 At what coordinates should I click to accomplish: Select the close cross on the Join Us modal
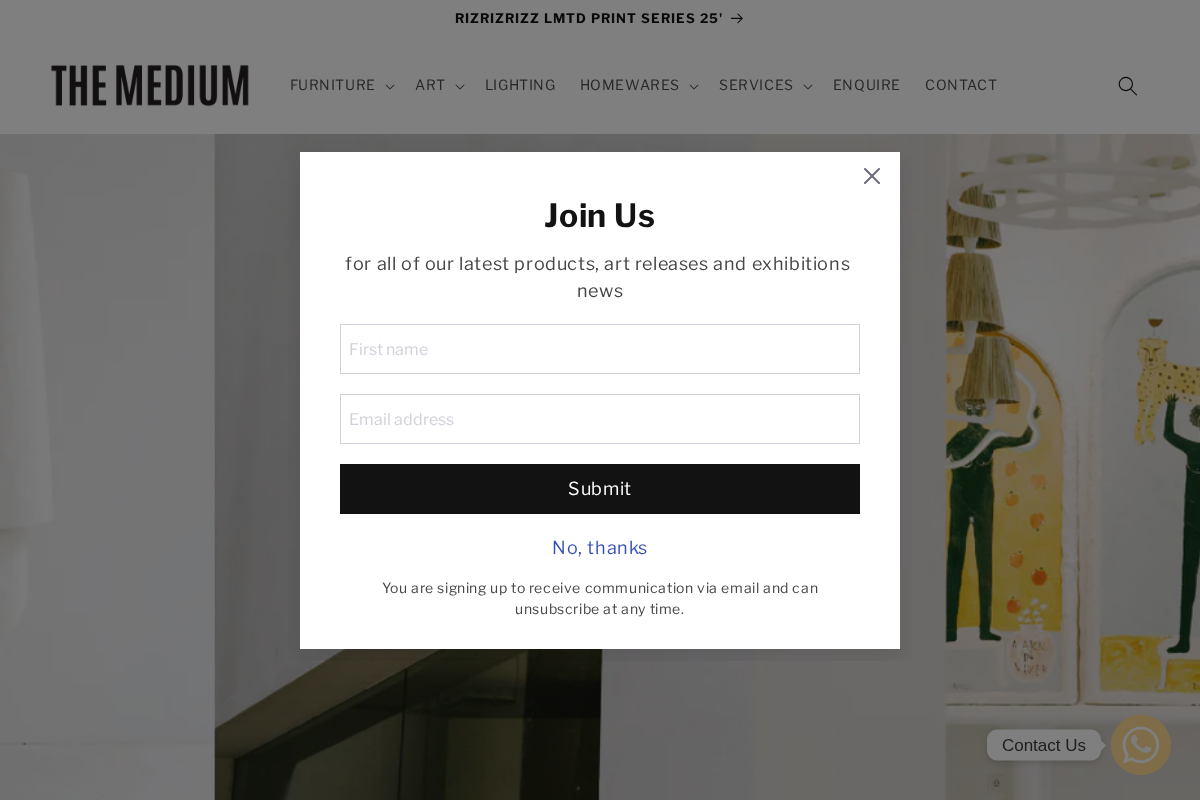click(x=871, y=176)
